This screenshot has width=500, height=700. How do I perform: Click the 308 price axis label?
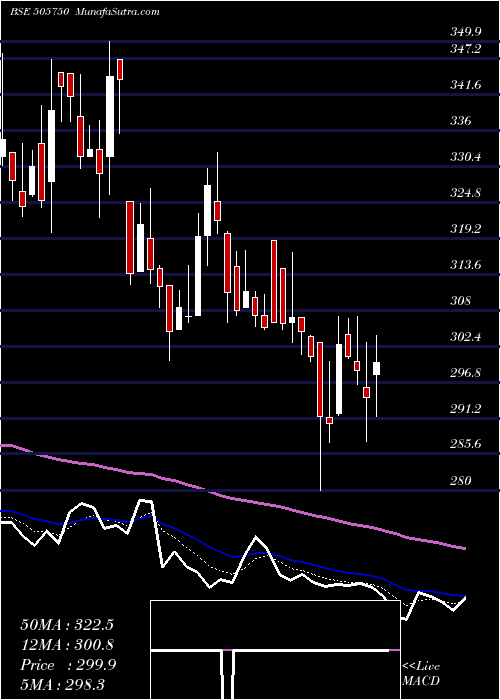(461, 301)
